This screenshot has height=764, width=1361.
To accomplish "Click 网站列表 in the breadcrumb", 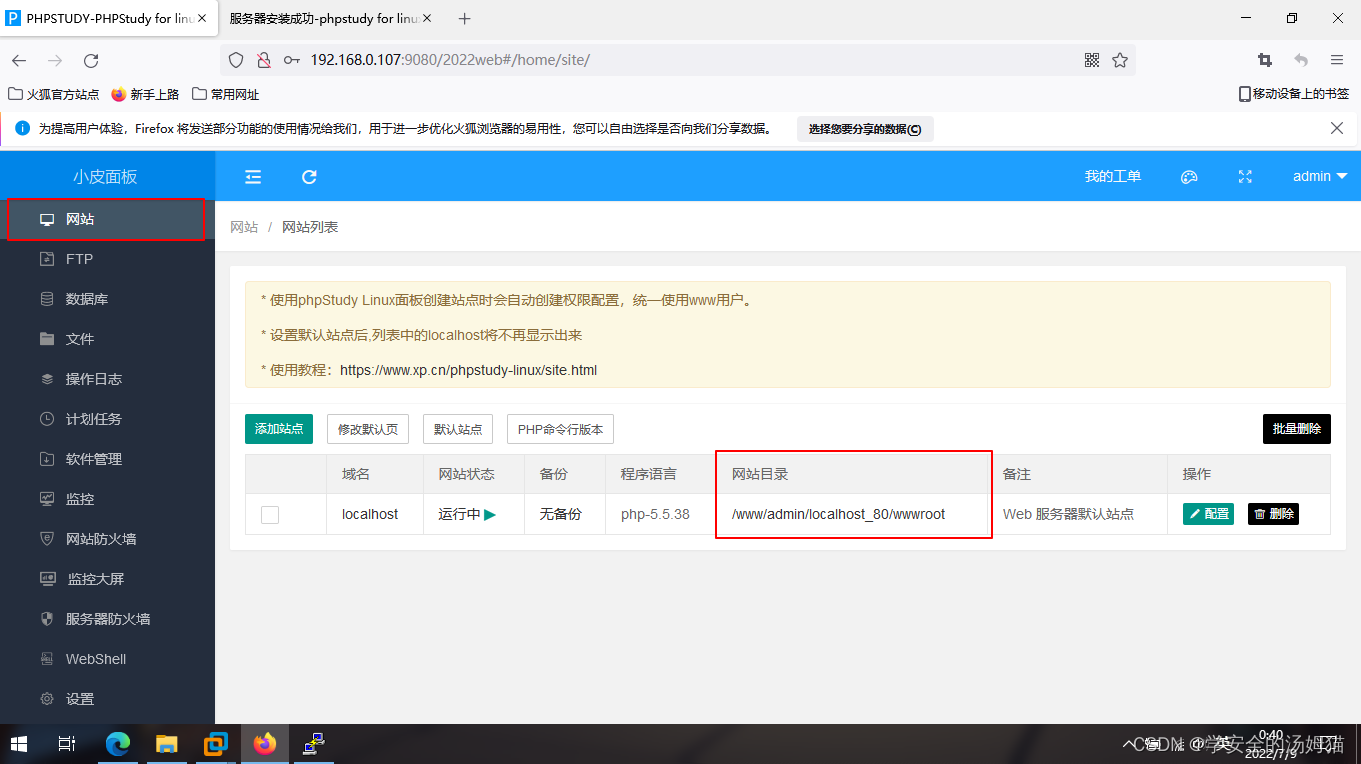I will [x=310, y=227].
